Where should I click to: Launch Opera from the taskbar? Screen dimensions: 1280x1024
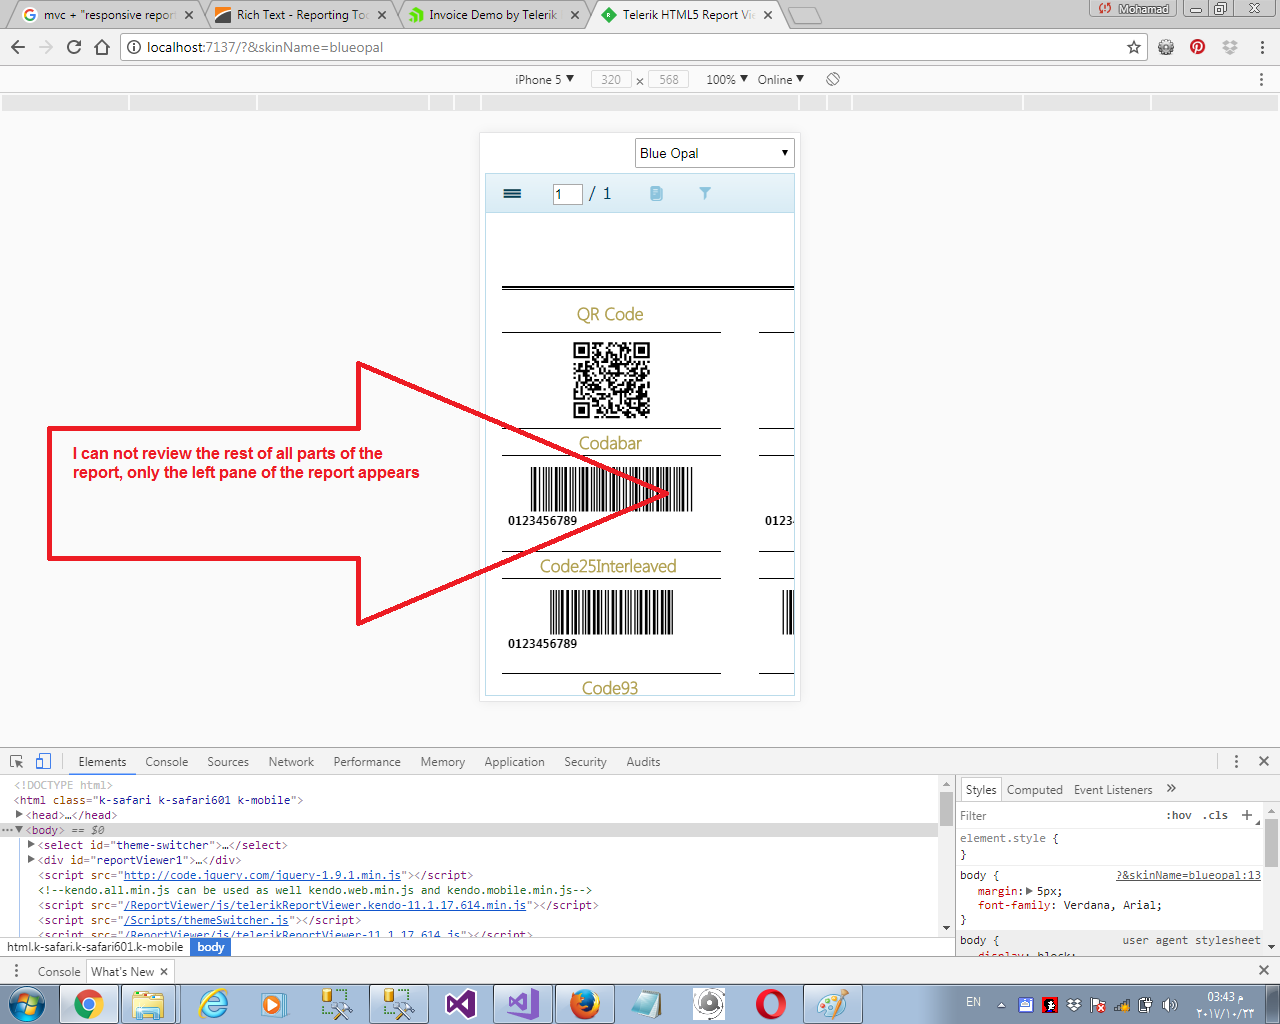click(x=770, y=1004)
